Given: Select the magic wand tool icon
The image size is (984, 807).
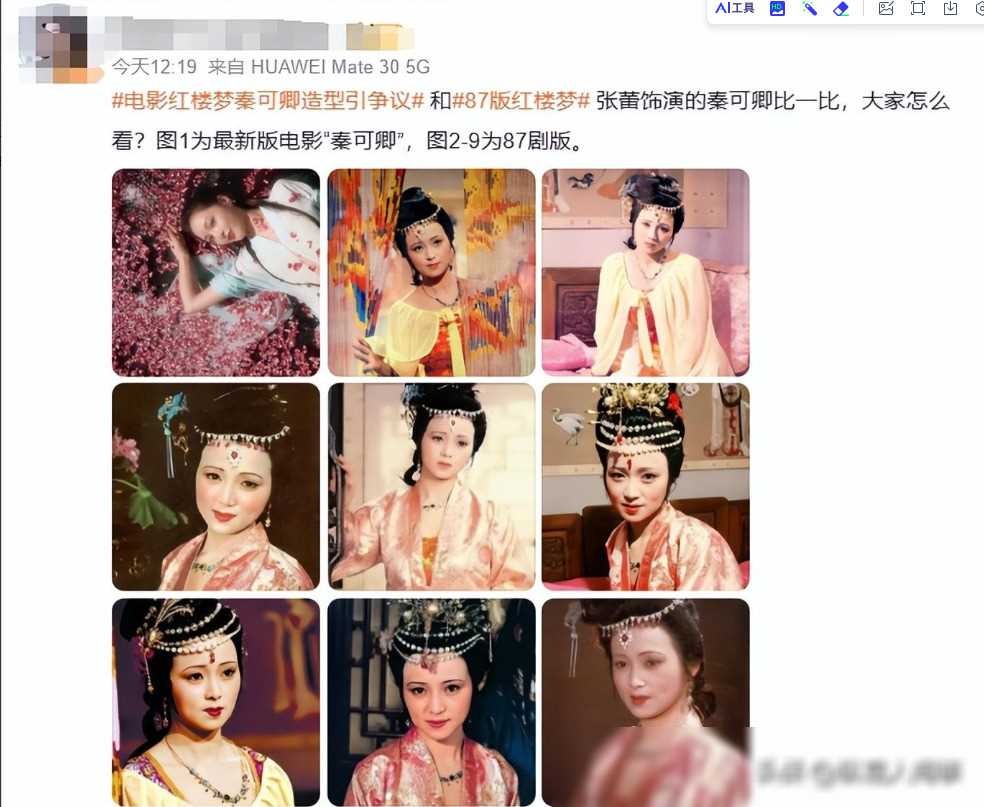Looking at the screenshot, I should pos(810,8).
